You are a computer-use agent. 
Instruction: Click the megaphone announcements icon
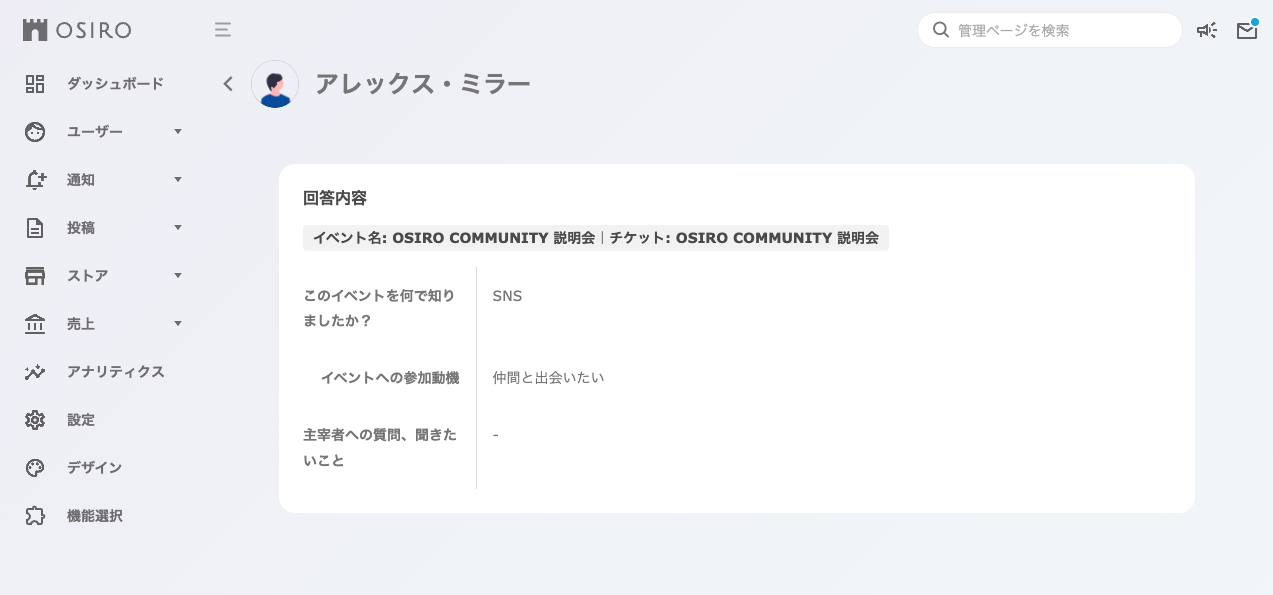pos(1207,30)
